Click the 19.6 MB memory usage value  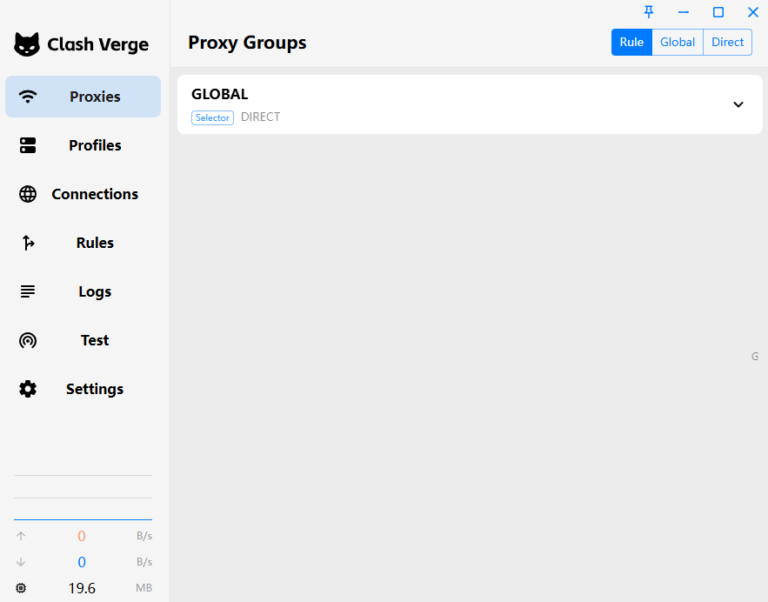pyautogui.click(x=82, y=588)
